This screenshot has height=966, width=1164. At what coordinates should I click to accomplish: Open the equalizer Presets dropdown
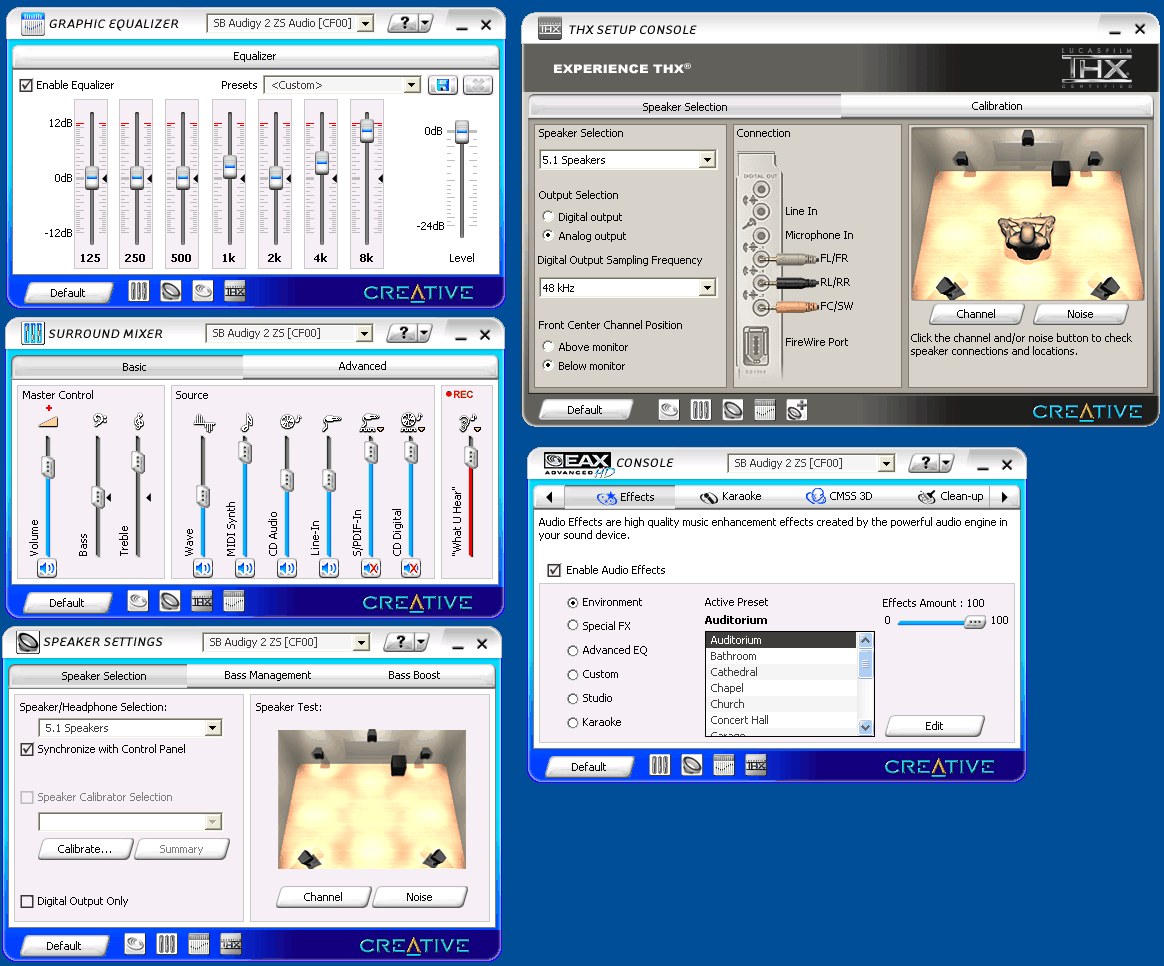coord(412,85)
